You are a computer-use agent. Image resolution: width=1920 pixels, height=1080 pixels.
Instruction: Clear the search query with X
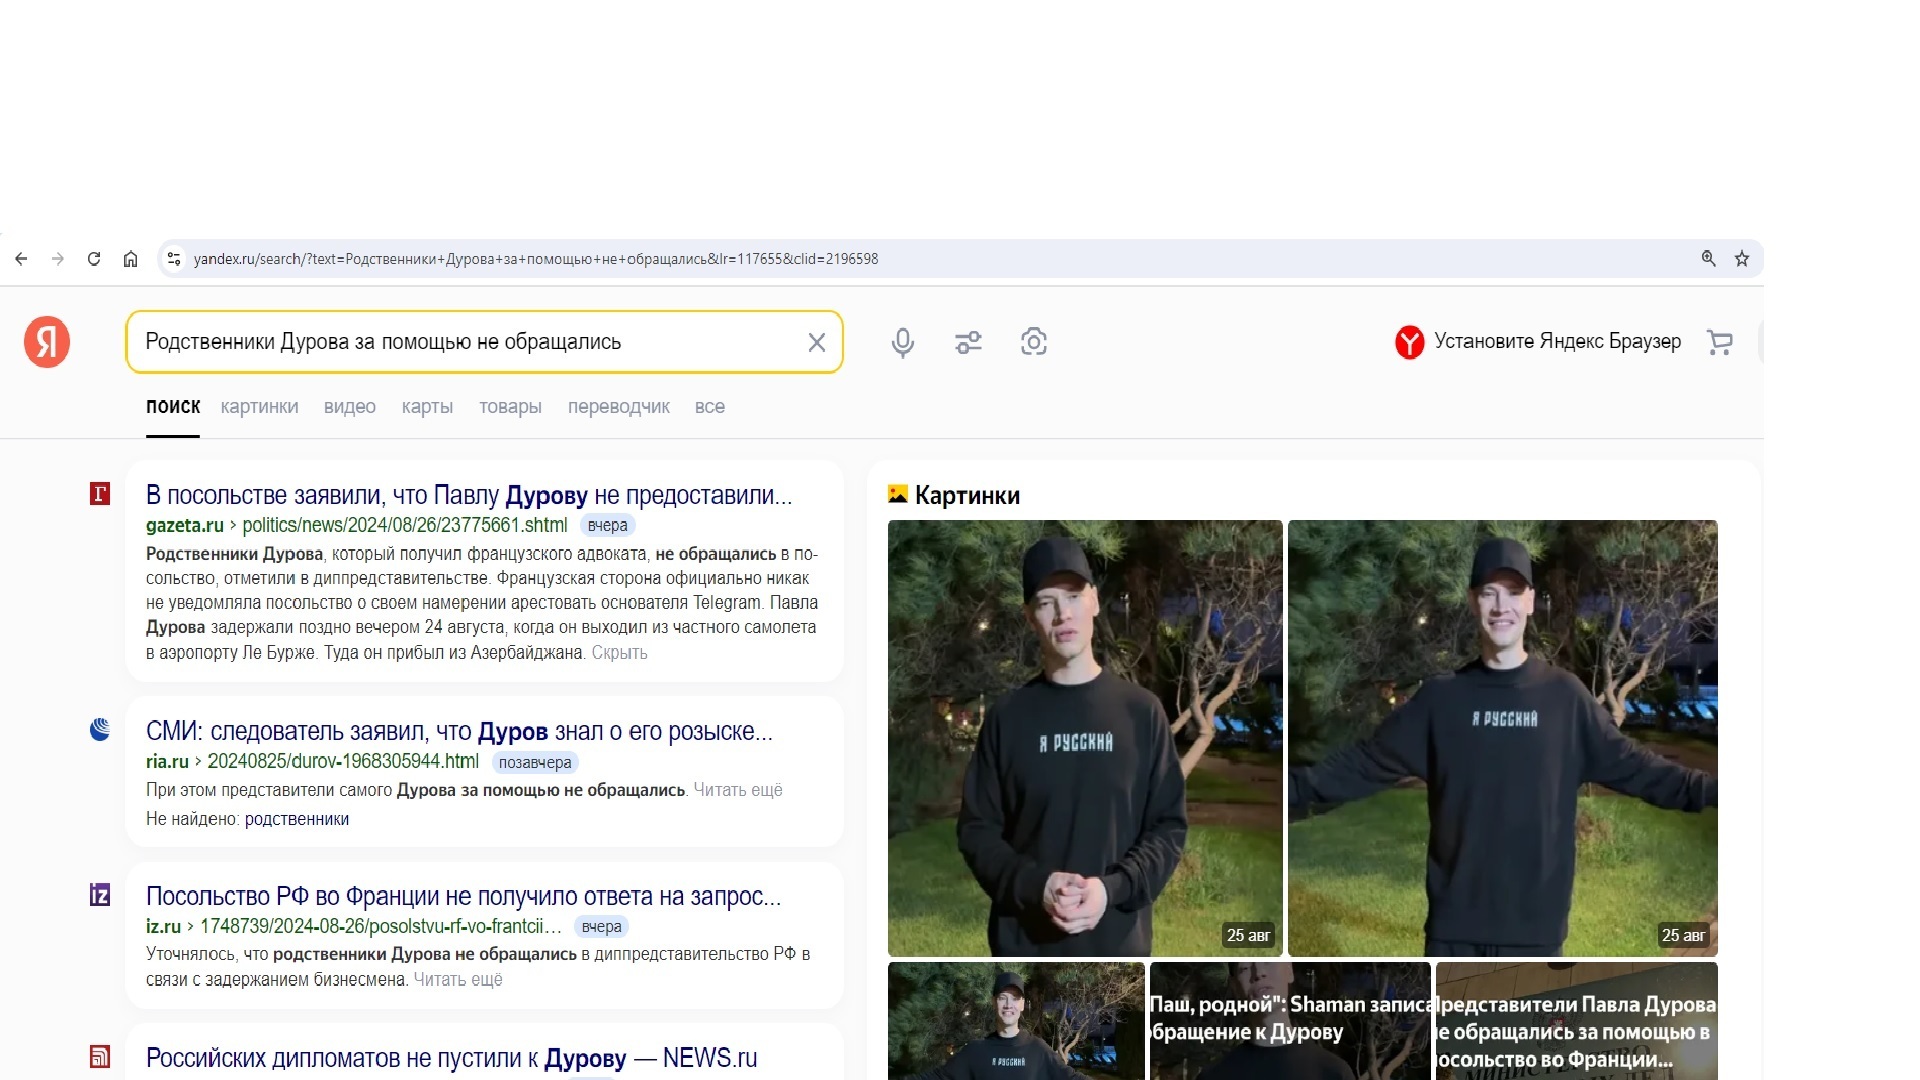click(x=816, y=342)
